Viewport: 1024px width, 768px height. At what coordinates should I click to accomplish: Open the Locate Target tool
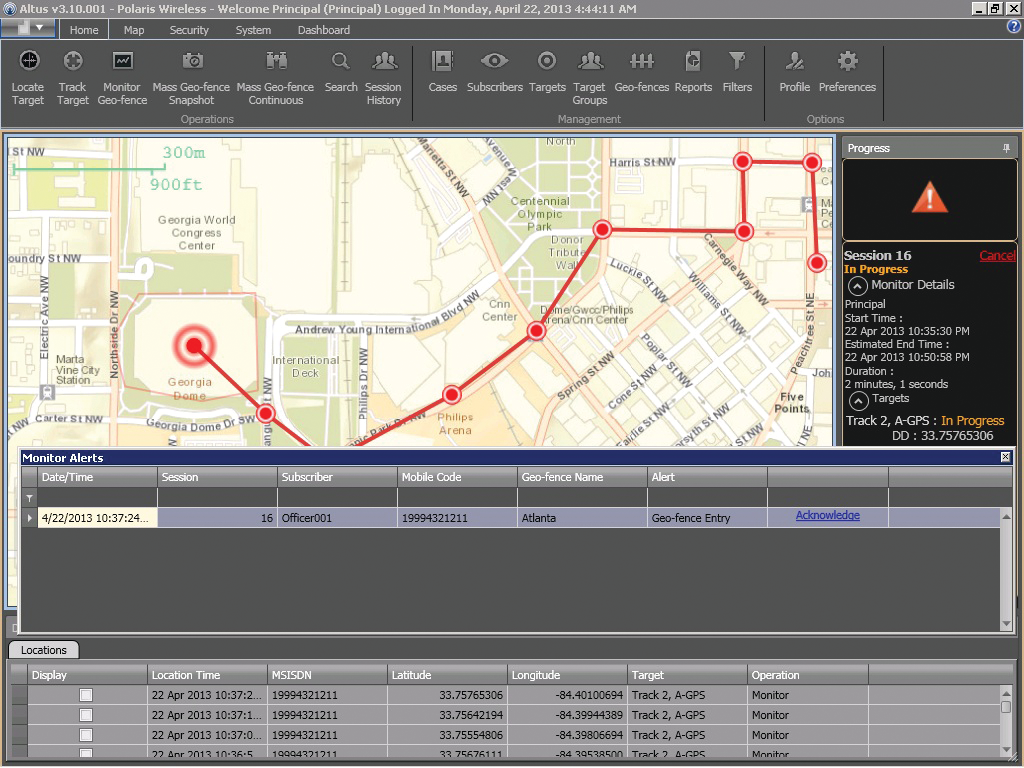click(x=28, y=77)
